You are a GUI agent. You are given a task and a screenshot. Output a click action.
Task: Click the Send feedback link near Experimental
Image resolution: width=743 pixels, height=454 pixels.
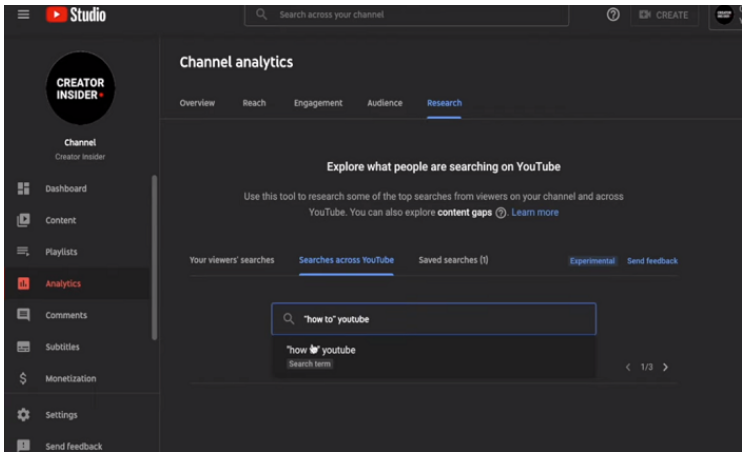click(652, 261)
